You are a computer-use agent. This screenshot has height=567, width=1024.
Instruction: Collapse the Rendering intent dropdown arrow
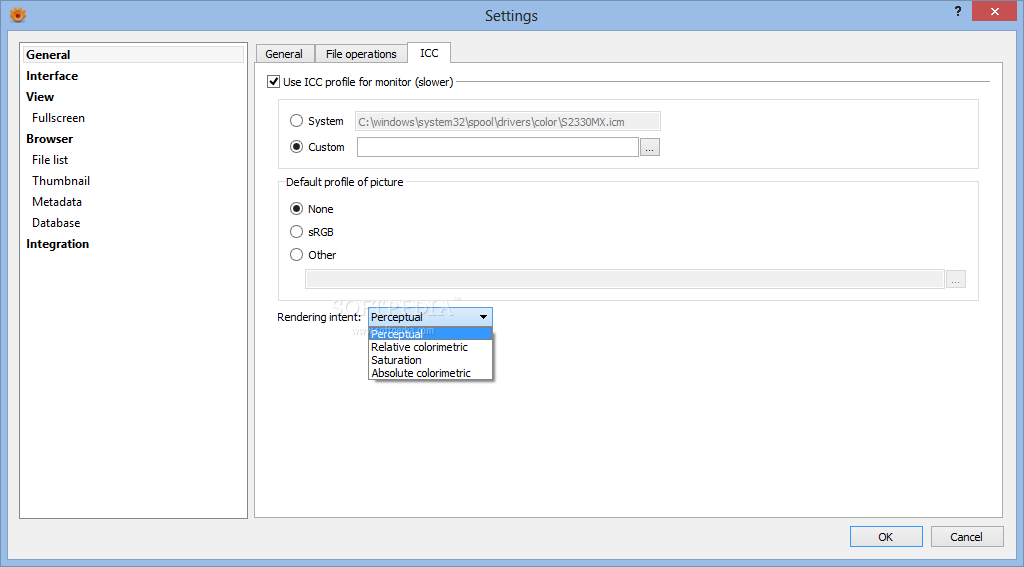point(483,317)
